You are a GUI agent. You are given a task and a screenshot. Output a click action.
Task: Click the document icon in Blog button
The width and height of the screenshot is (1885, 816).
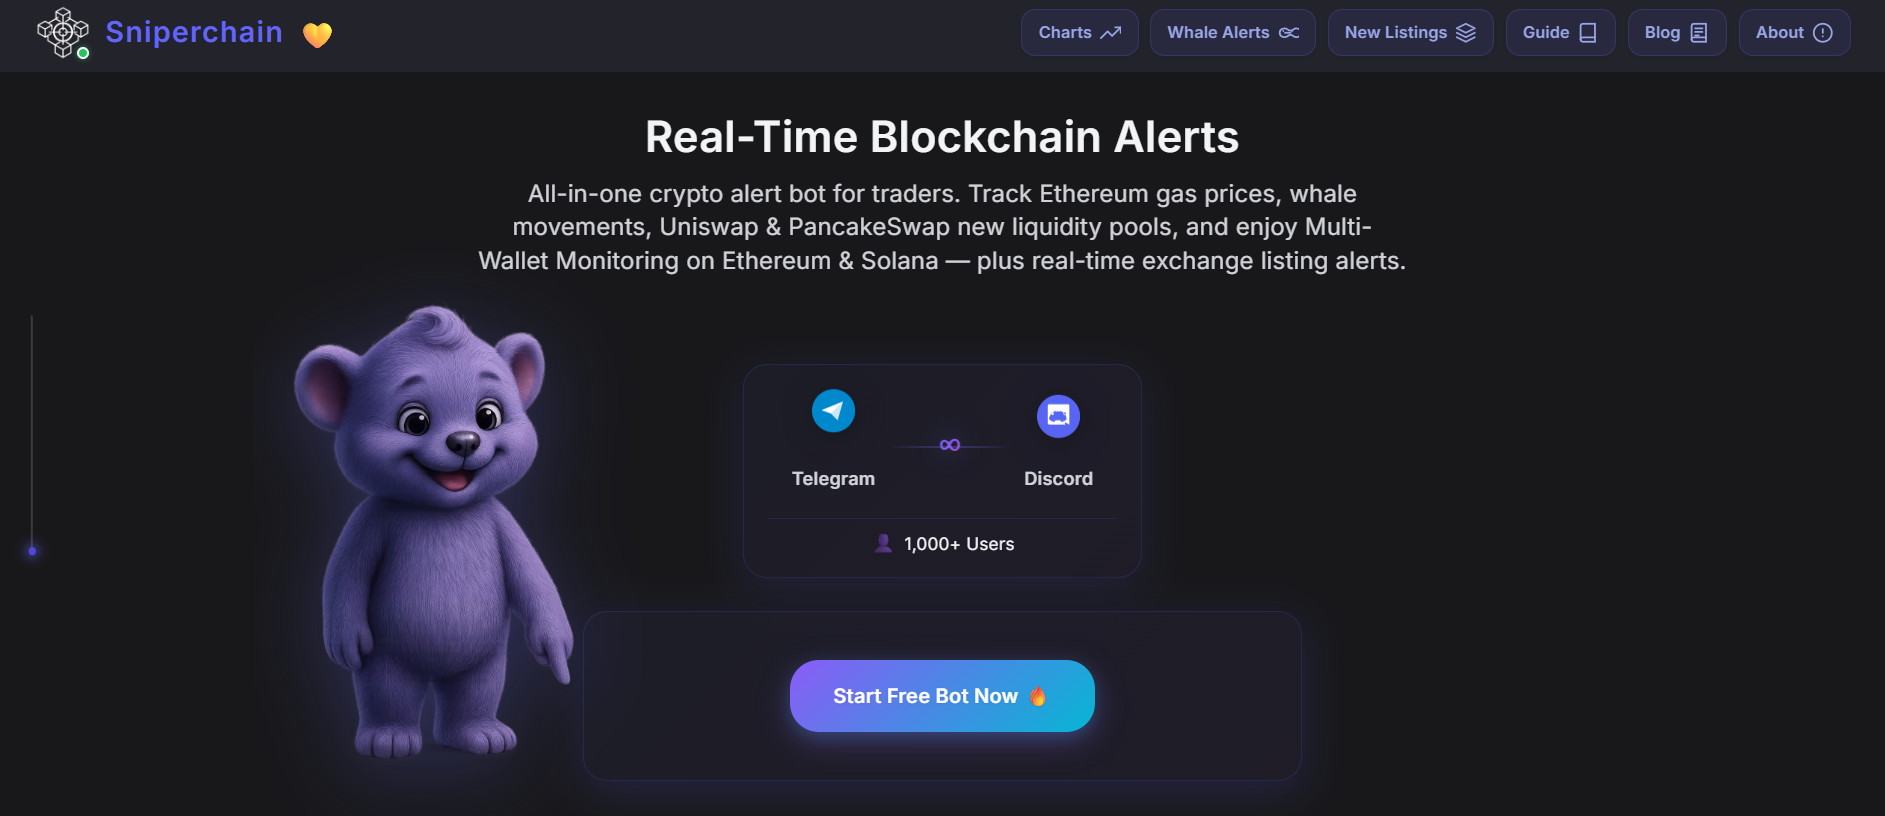pyautogui.click(x=1701, y=32)
